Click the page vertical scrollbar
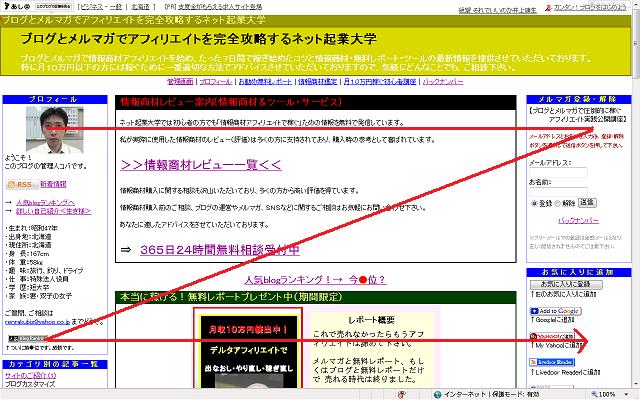The height and width of the screenshot is (400, 640). point(636,196)
